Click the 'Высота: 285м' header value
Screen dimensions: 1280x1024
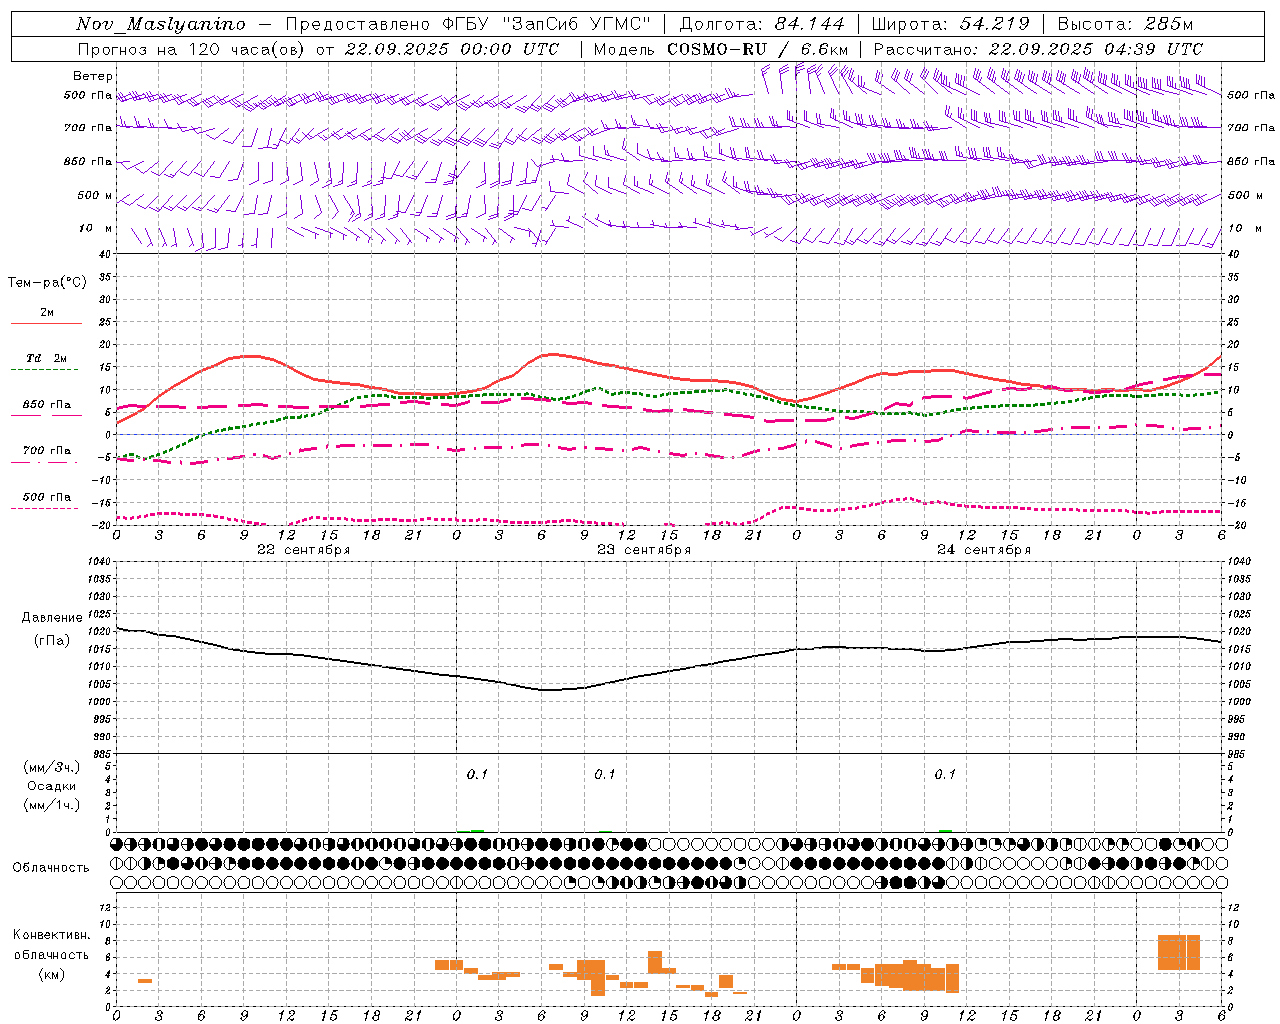1125,24
